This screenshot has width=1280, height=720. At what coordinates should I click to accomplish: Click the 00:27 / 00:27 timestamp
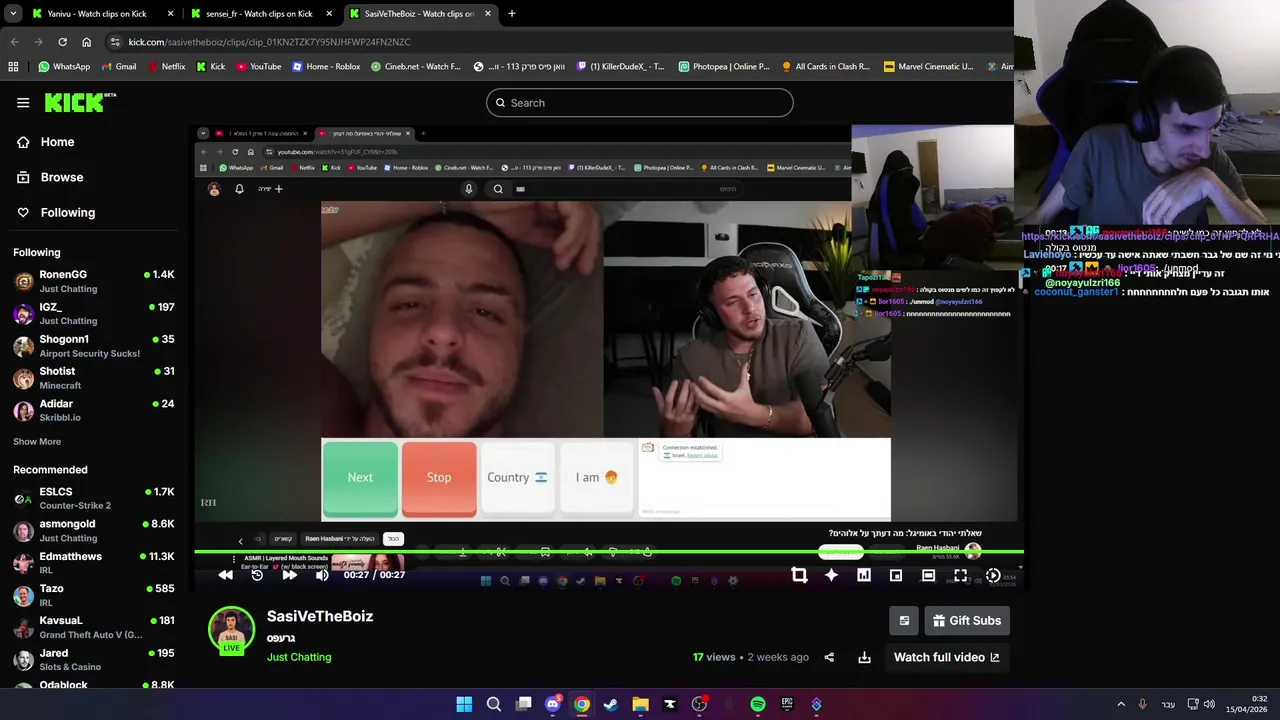pos(374,575)
